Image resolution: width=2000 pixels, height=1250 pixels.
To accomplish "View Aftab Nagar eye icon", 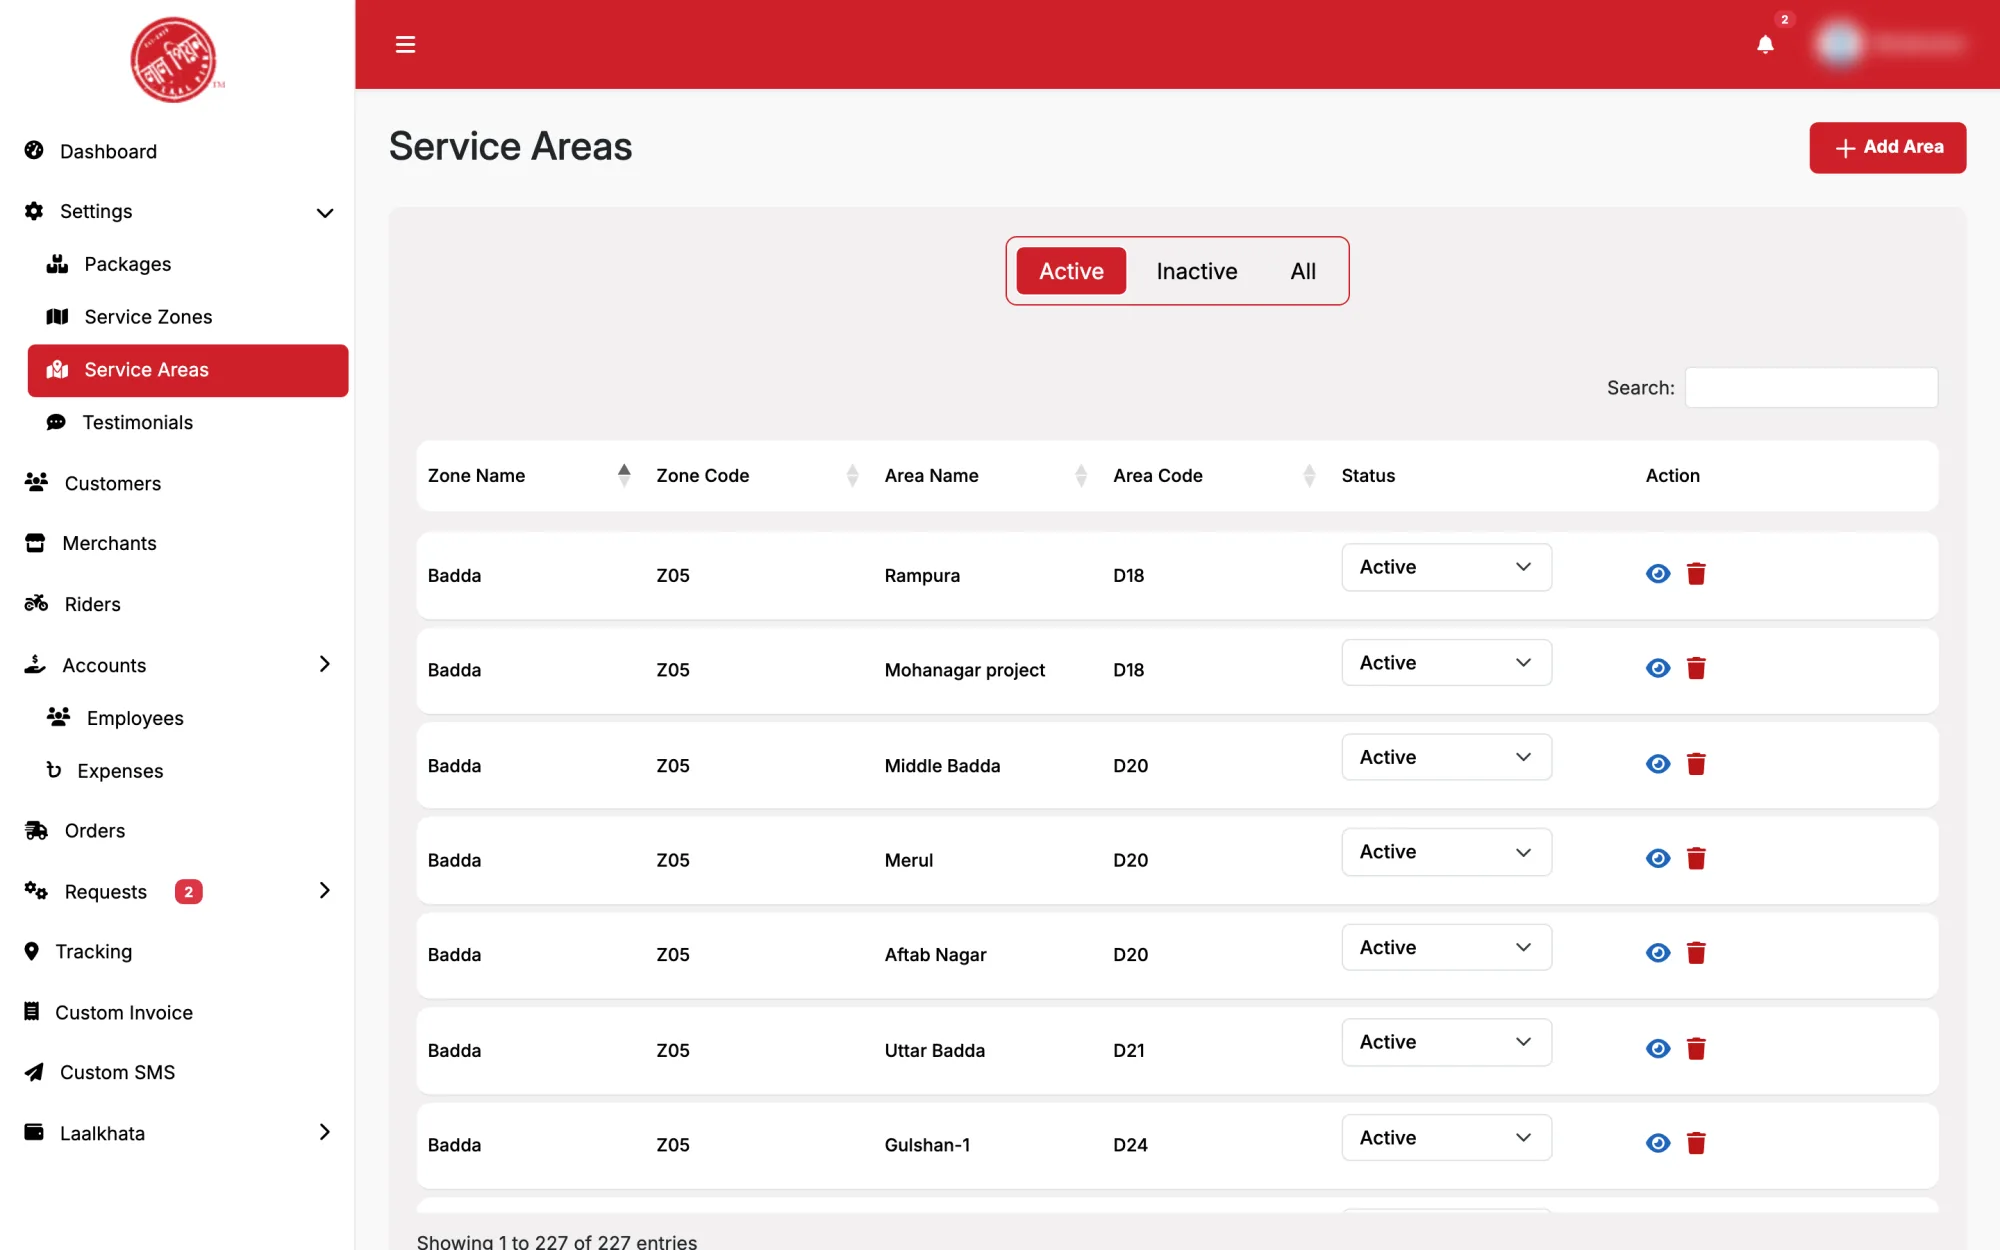I will pyautogui.click(x=1658, y=953).
